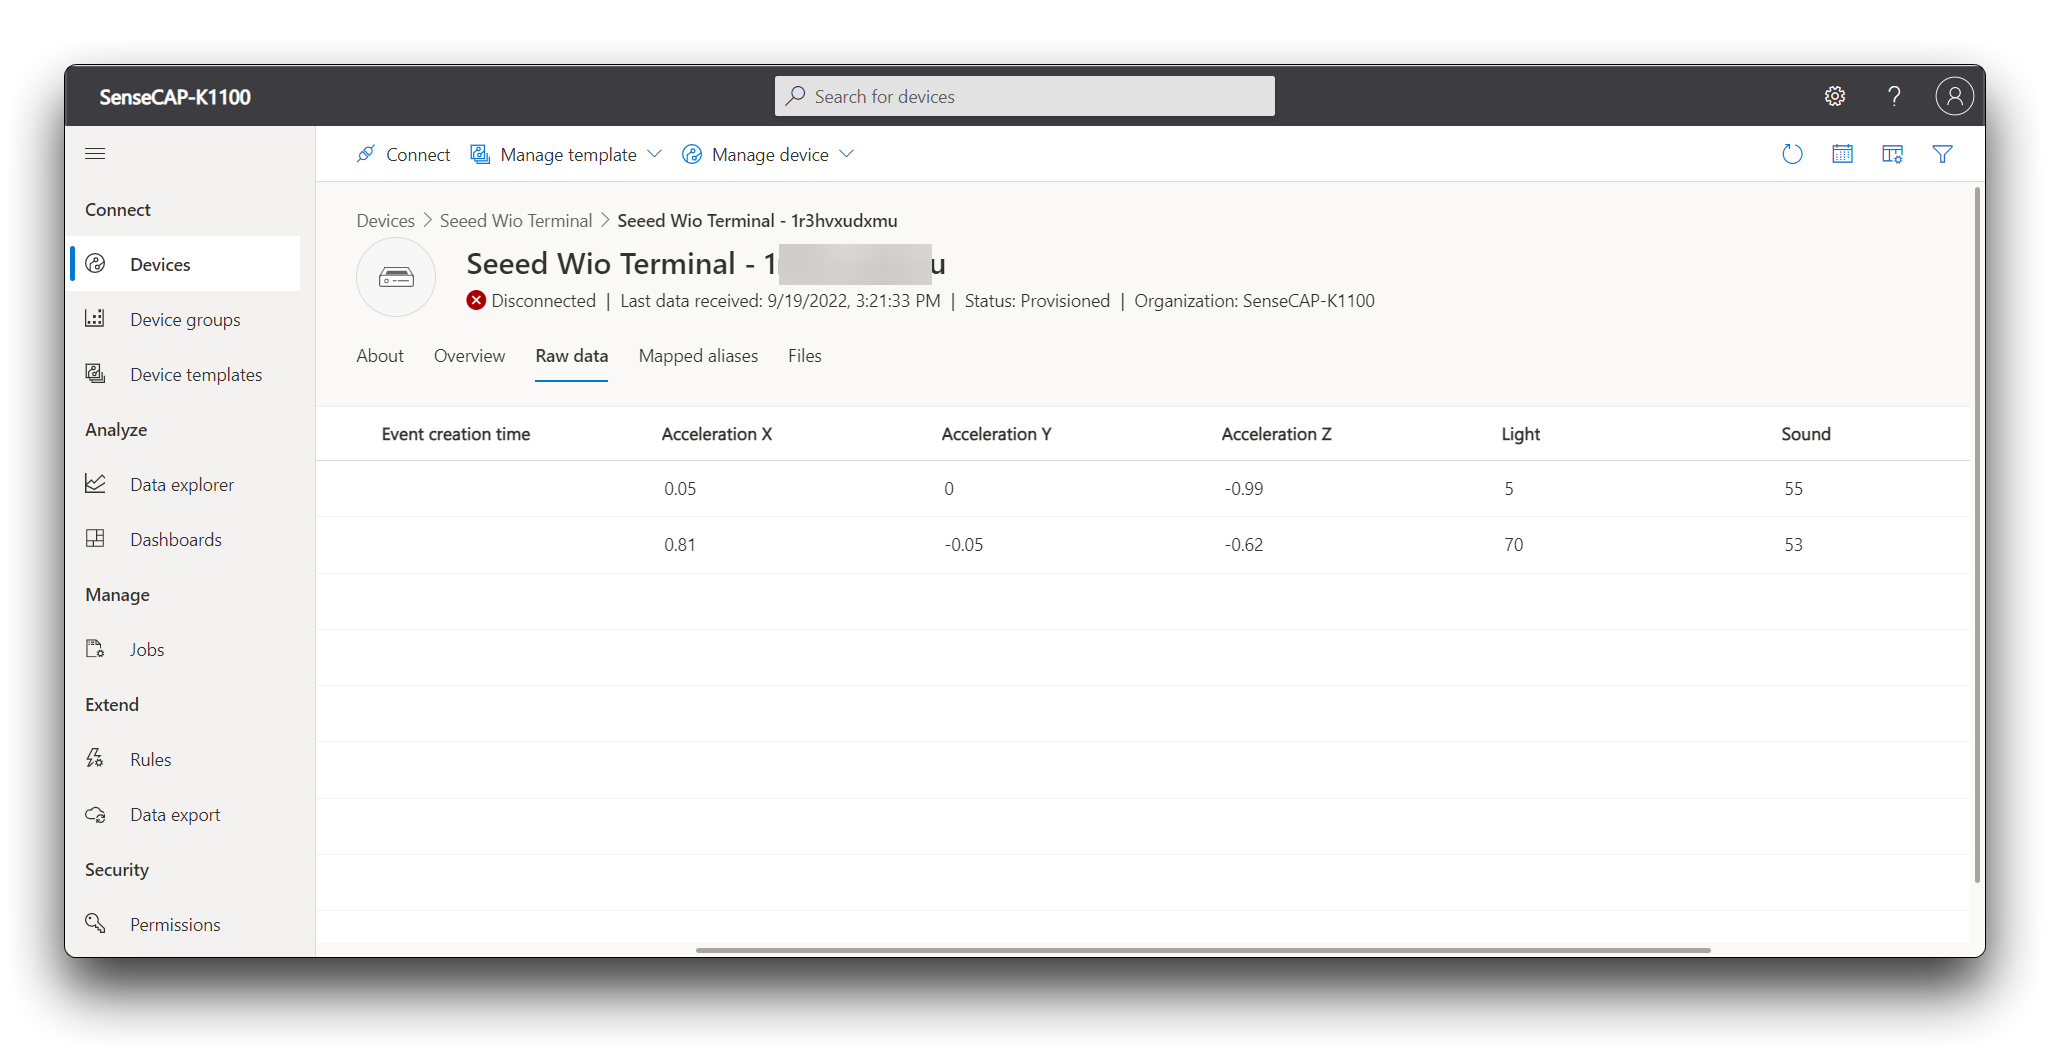Click the vertical scrollbar on right
This screenshot has width=2050, height=1054.
(x=1977, y=535)
